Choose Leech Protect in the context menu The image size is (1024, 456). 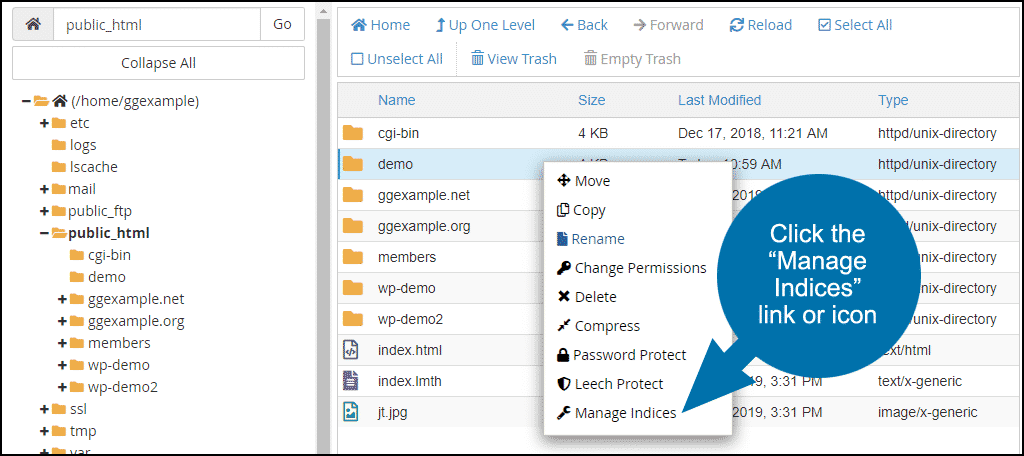(609, 384)
